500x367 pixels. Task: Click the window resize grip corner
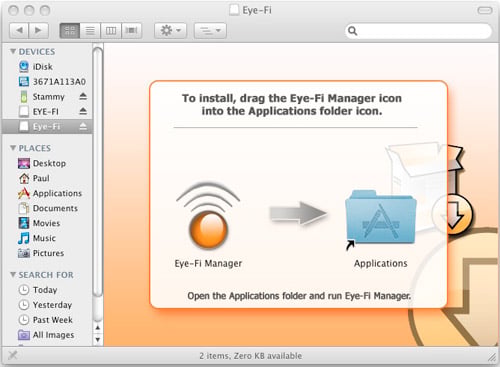click(492, 357)
